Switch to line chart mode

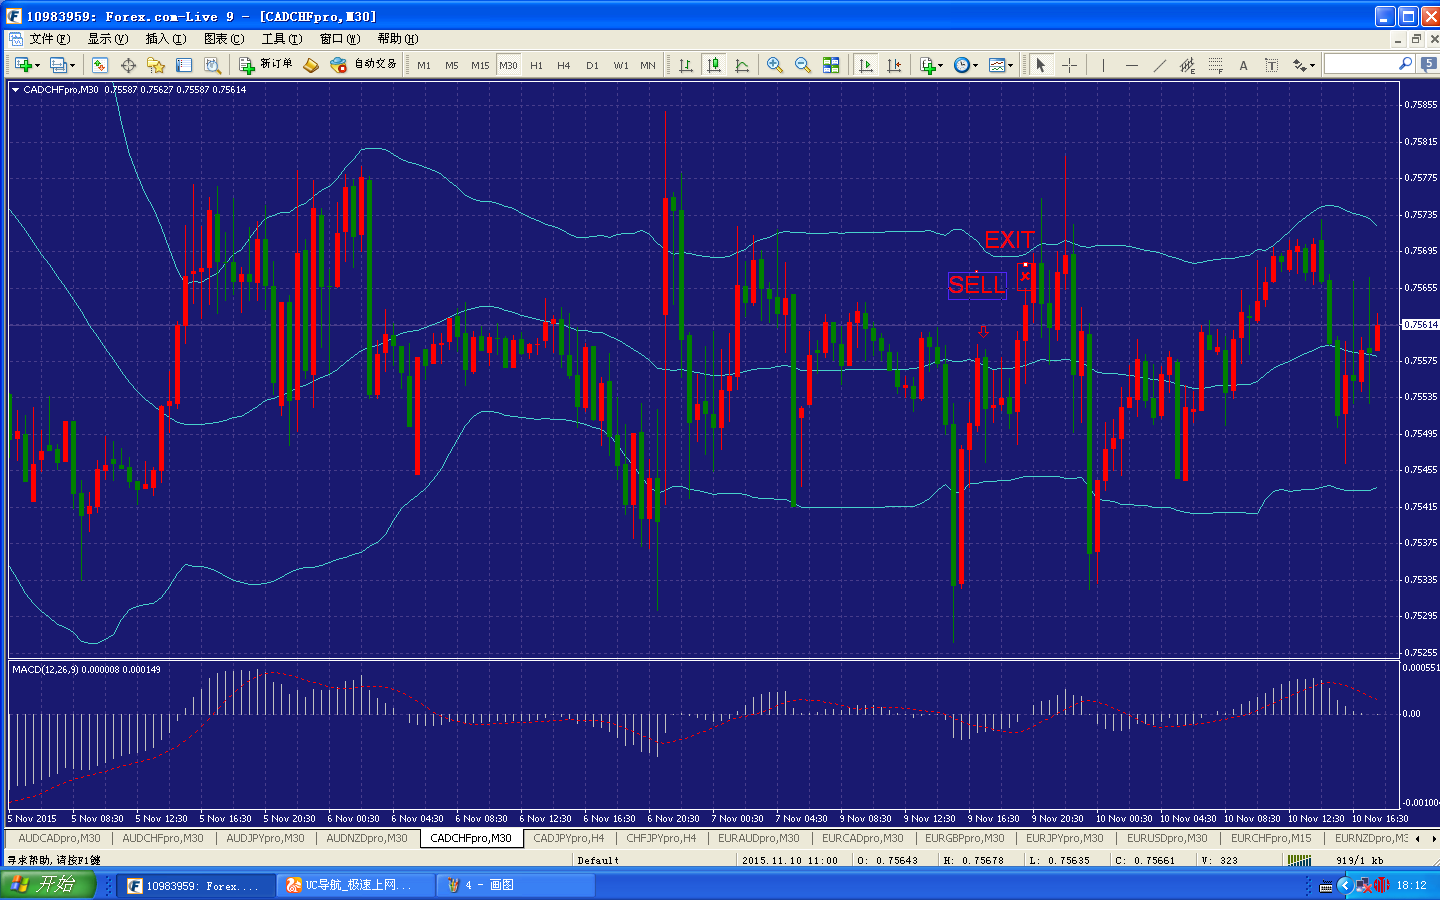tap(742, 65)
